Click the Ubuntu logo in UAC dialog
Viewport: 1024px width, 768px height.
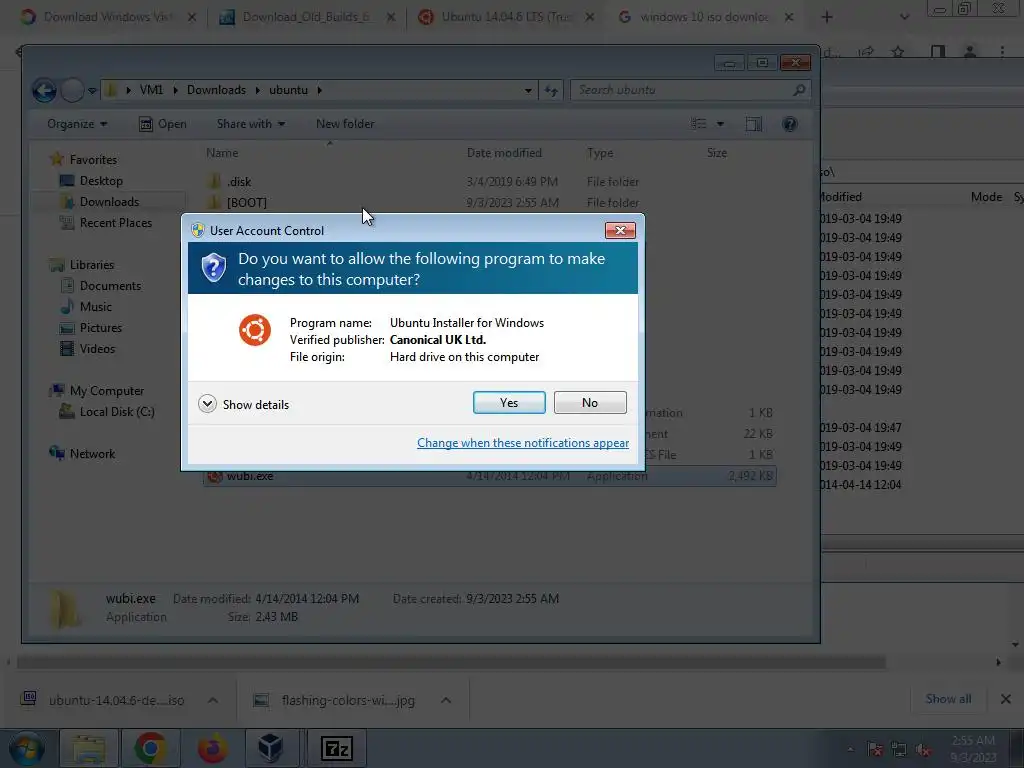pos(255,330)
